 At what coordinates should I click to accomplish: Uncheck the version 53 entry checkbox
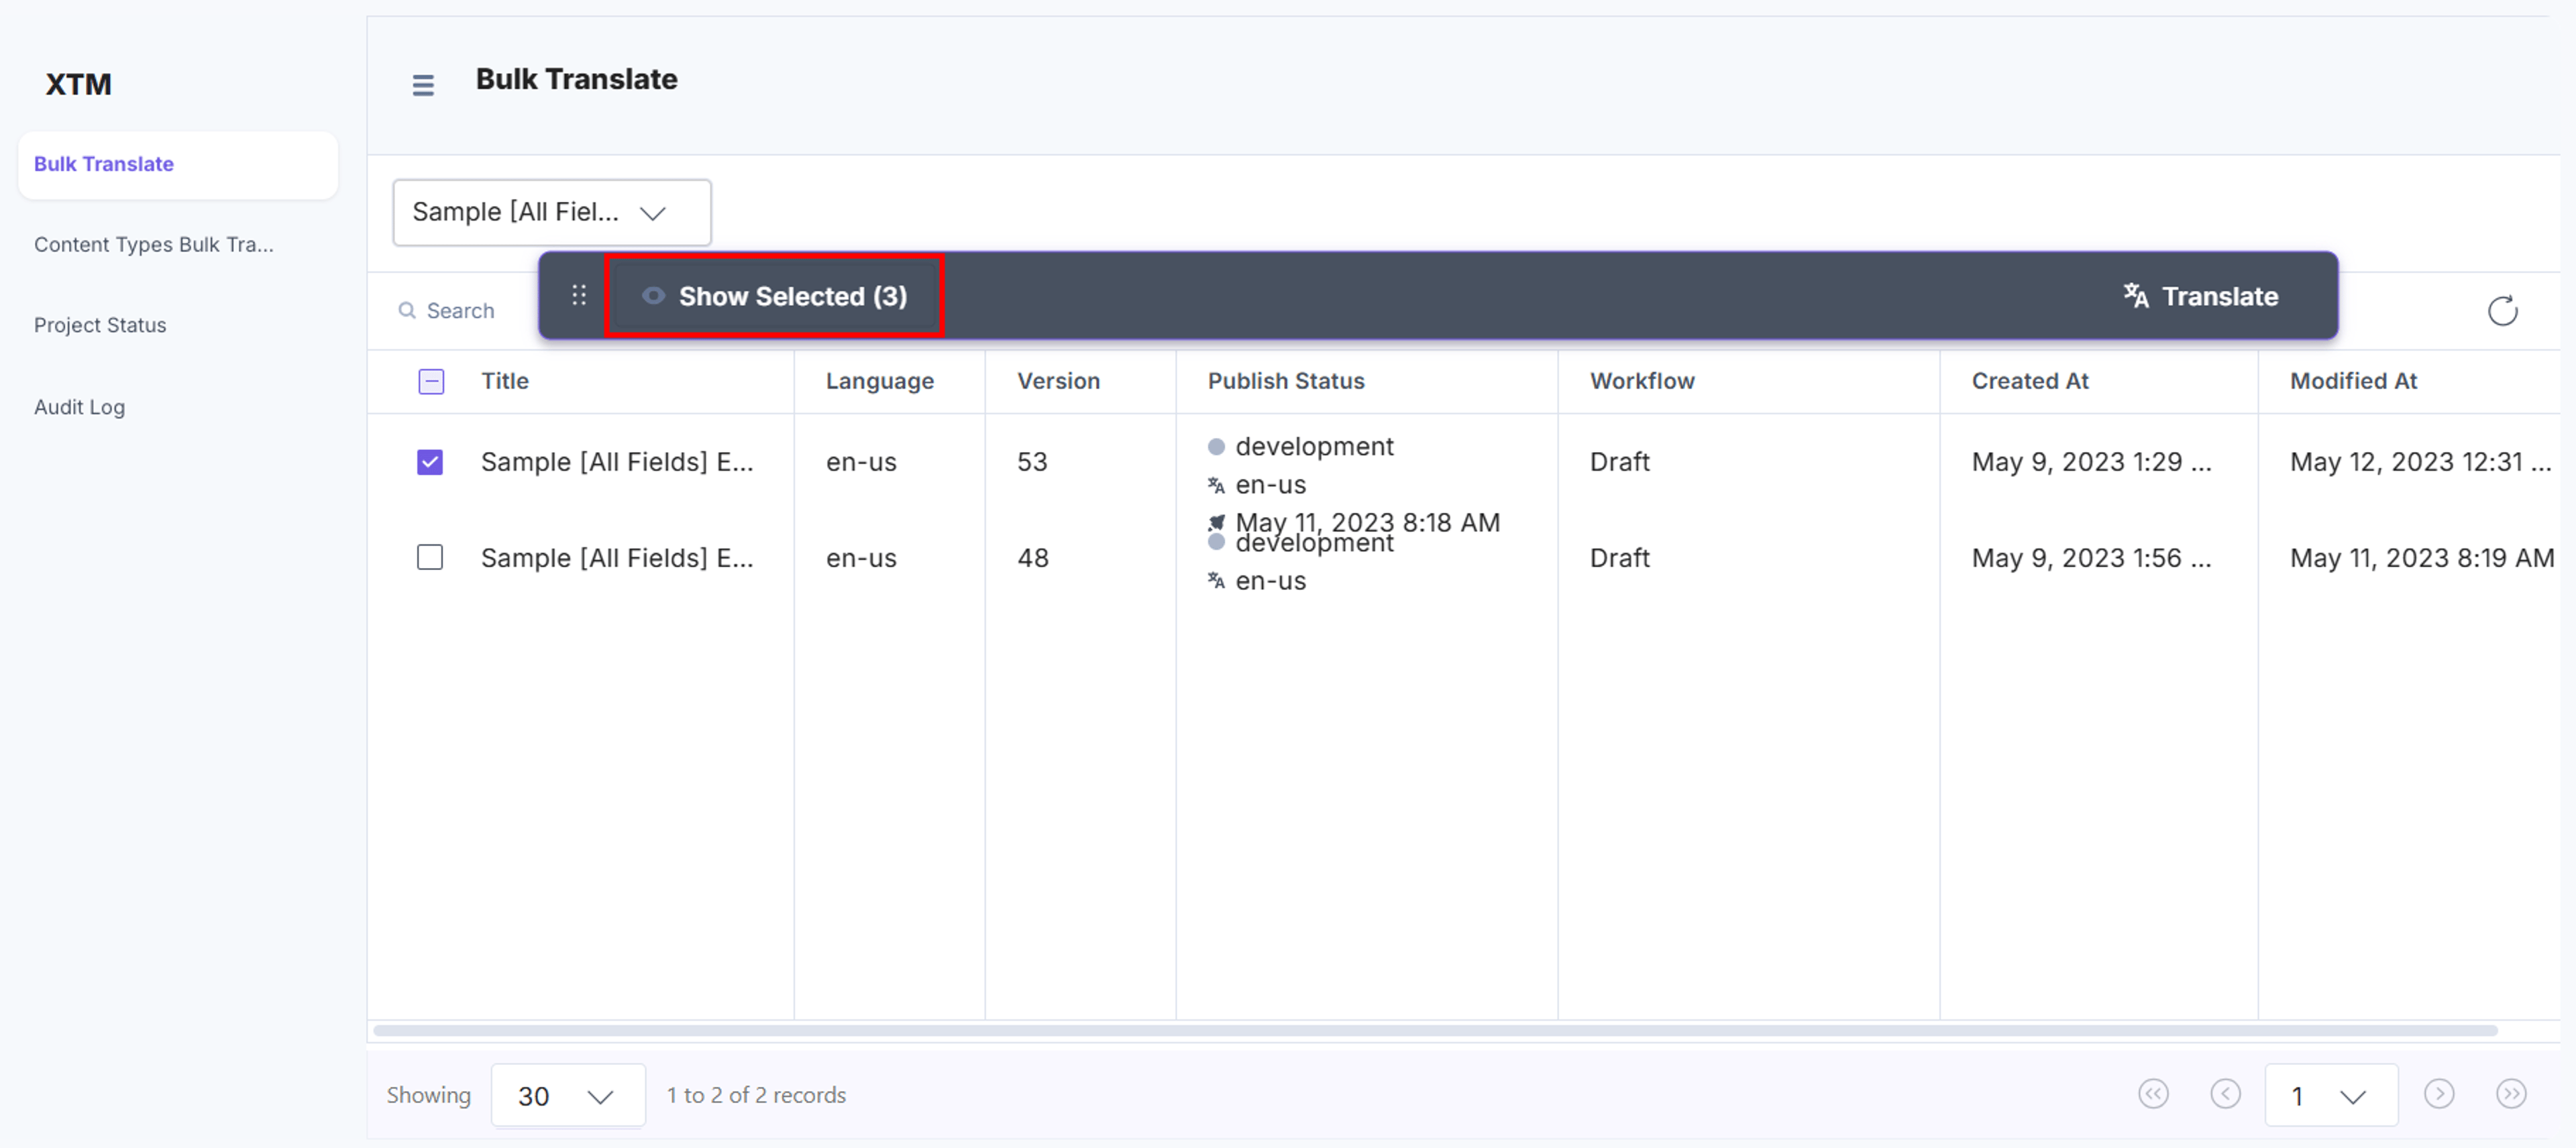(430, 462)
